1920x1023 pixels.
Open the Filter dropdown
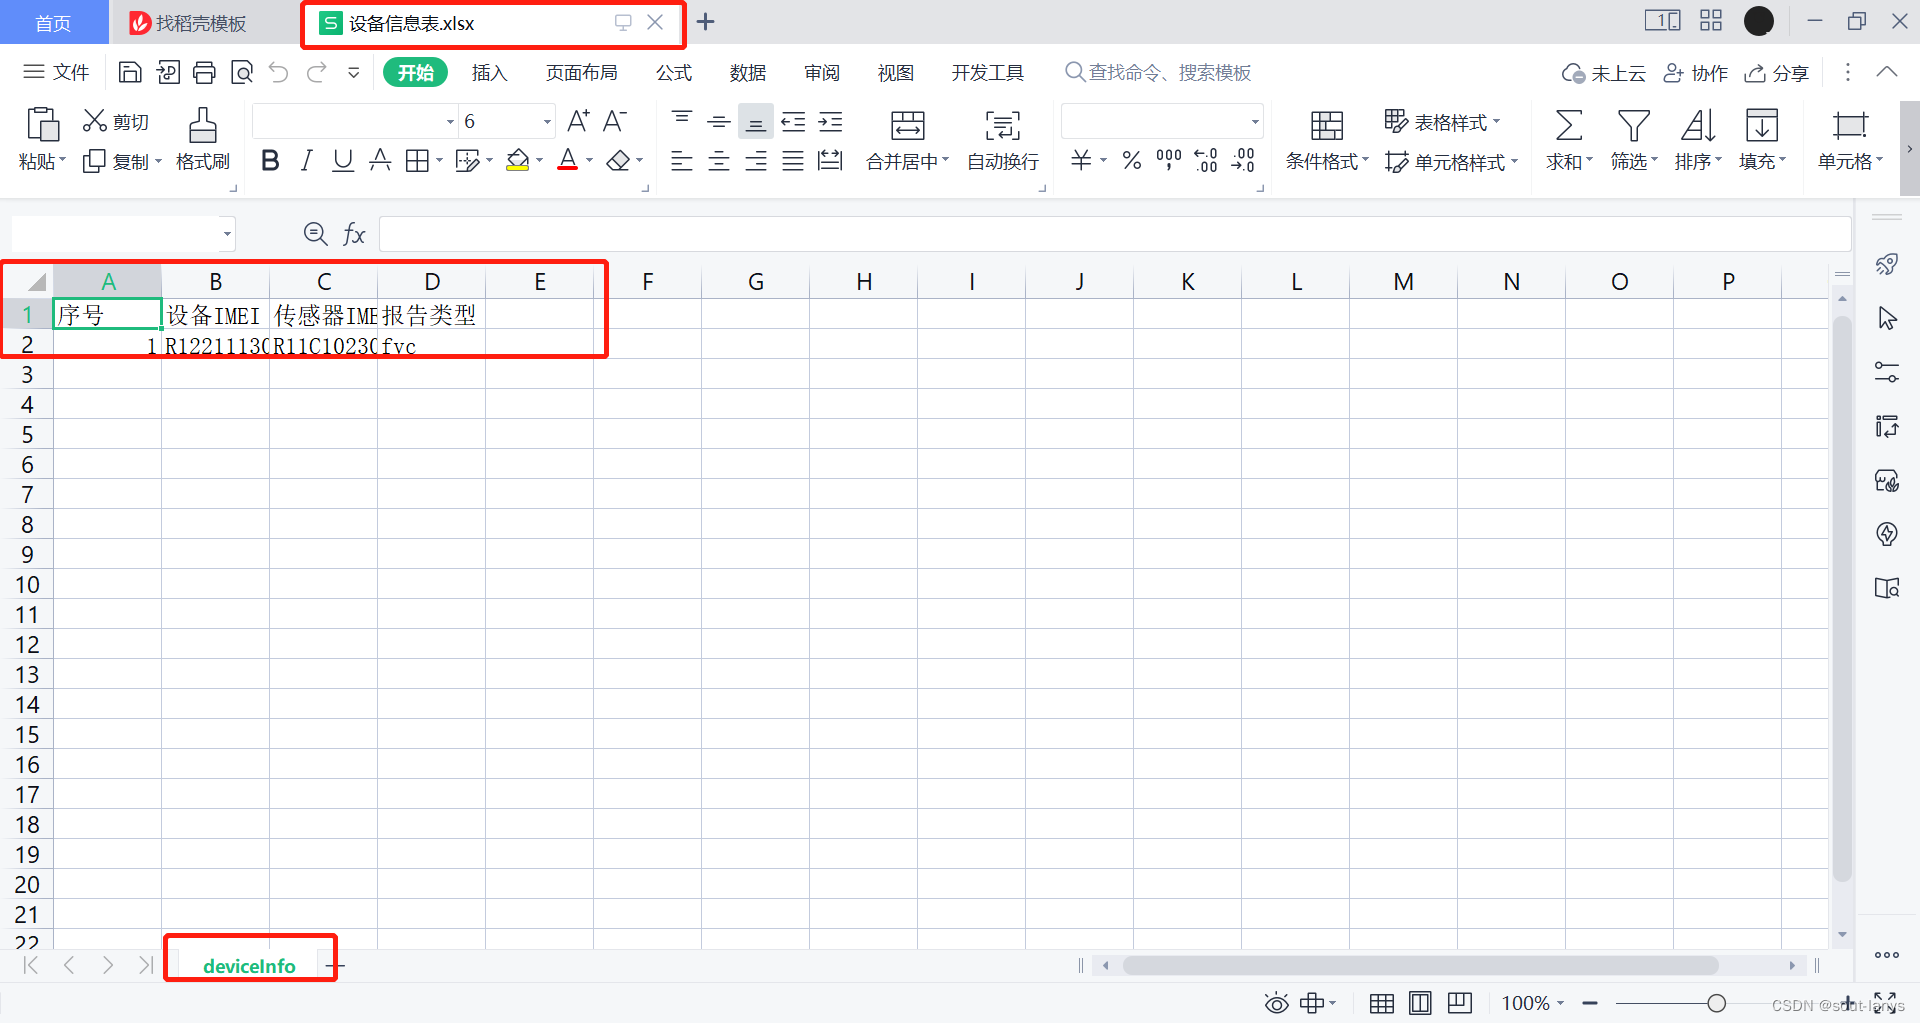point(1634,140)
